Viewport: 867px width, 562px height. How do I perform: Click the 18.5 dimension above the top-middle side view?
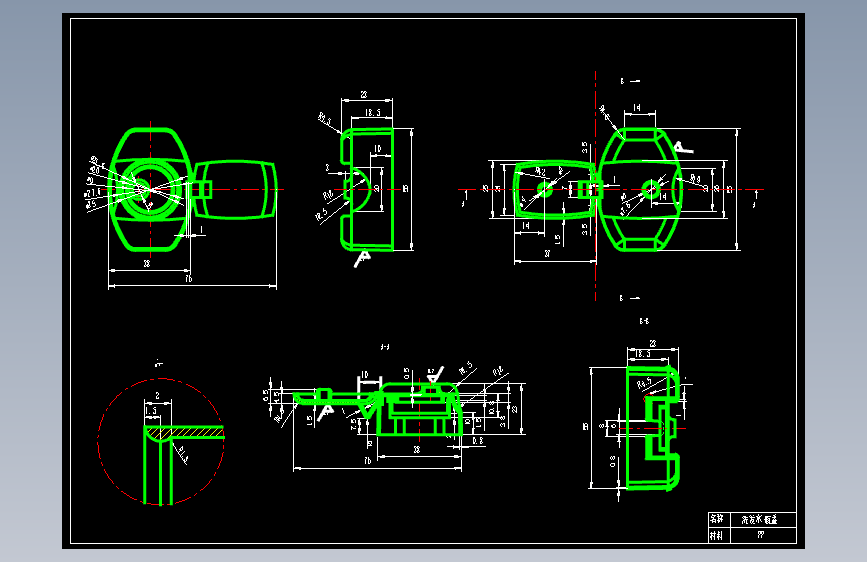373,112
